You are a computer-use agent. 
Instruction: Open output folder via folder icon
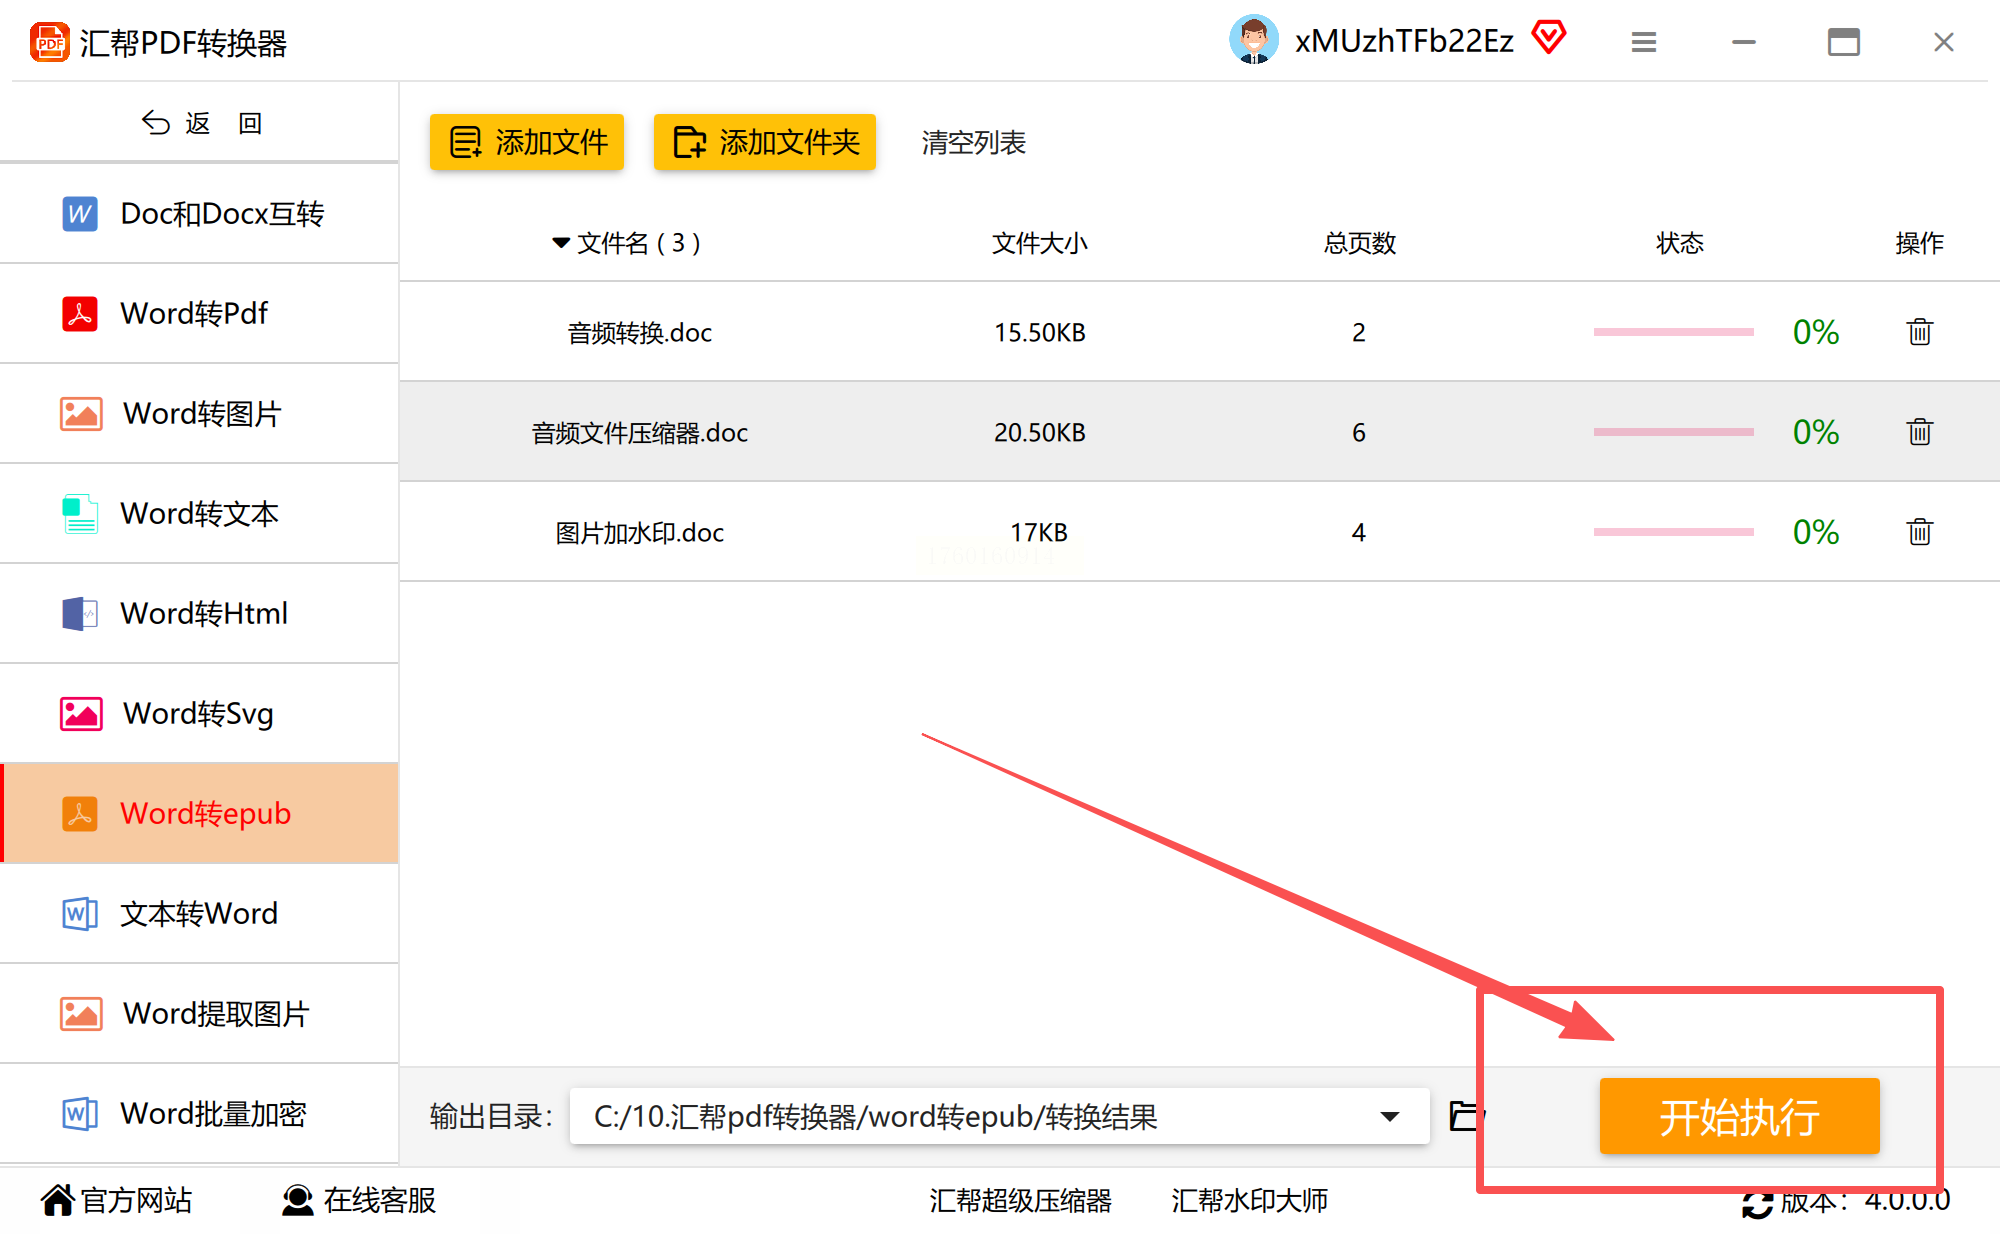(1465, 1115)
